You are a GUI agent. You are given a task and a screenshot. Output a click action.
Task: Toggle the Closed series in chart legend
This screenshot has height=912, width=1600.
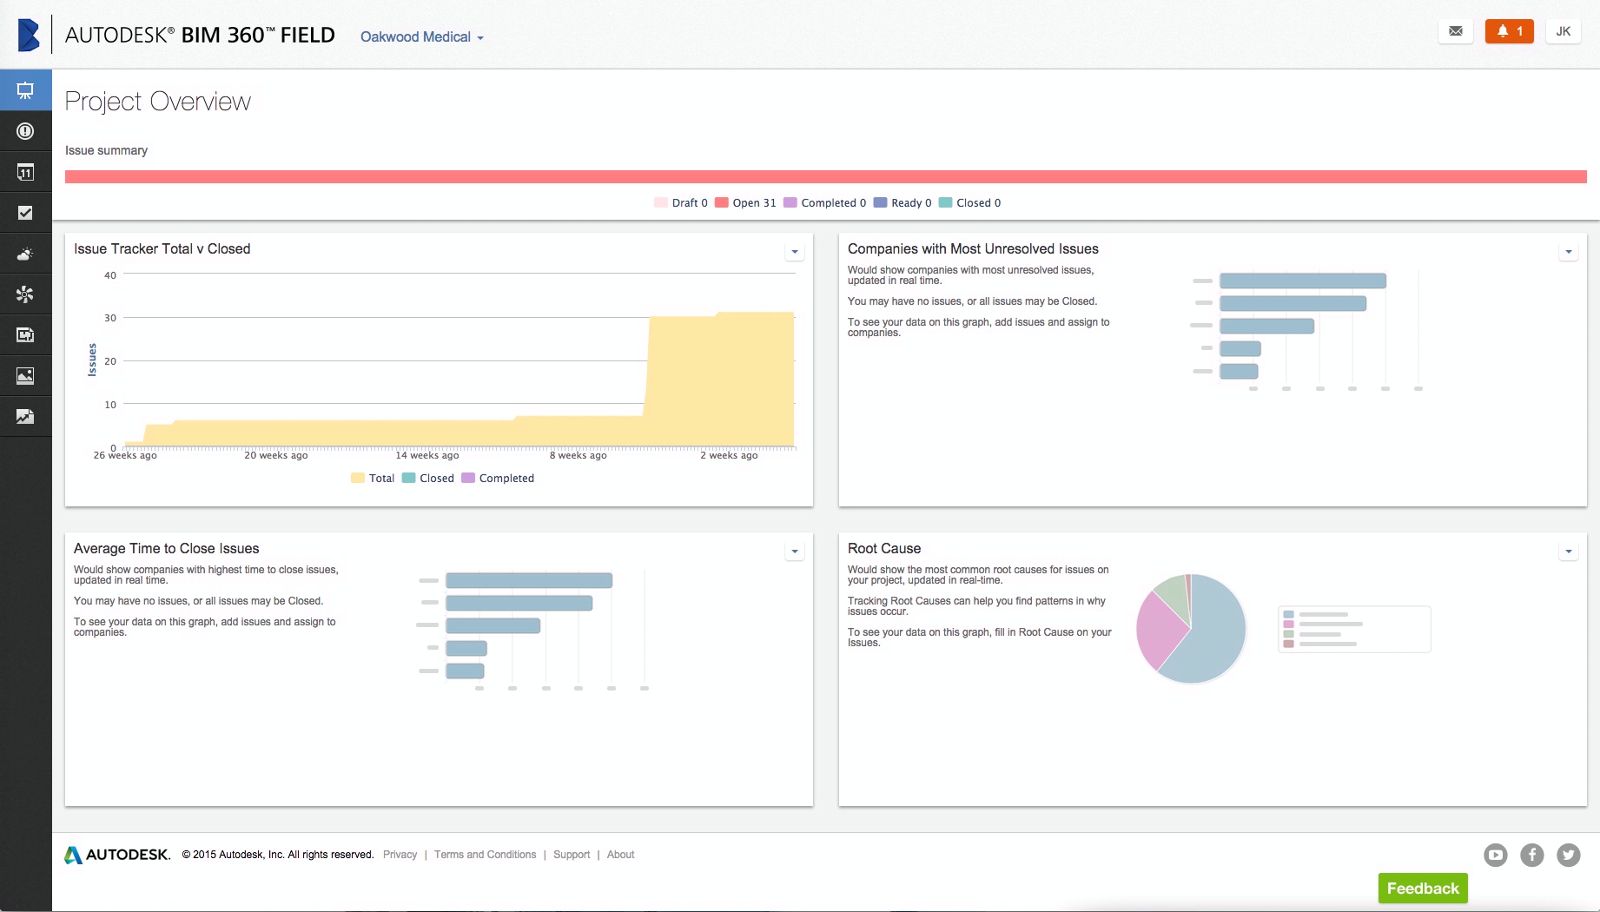(428, 478)
